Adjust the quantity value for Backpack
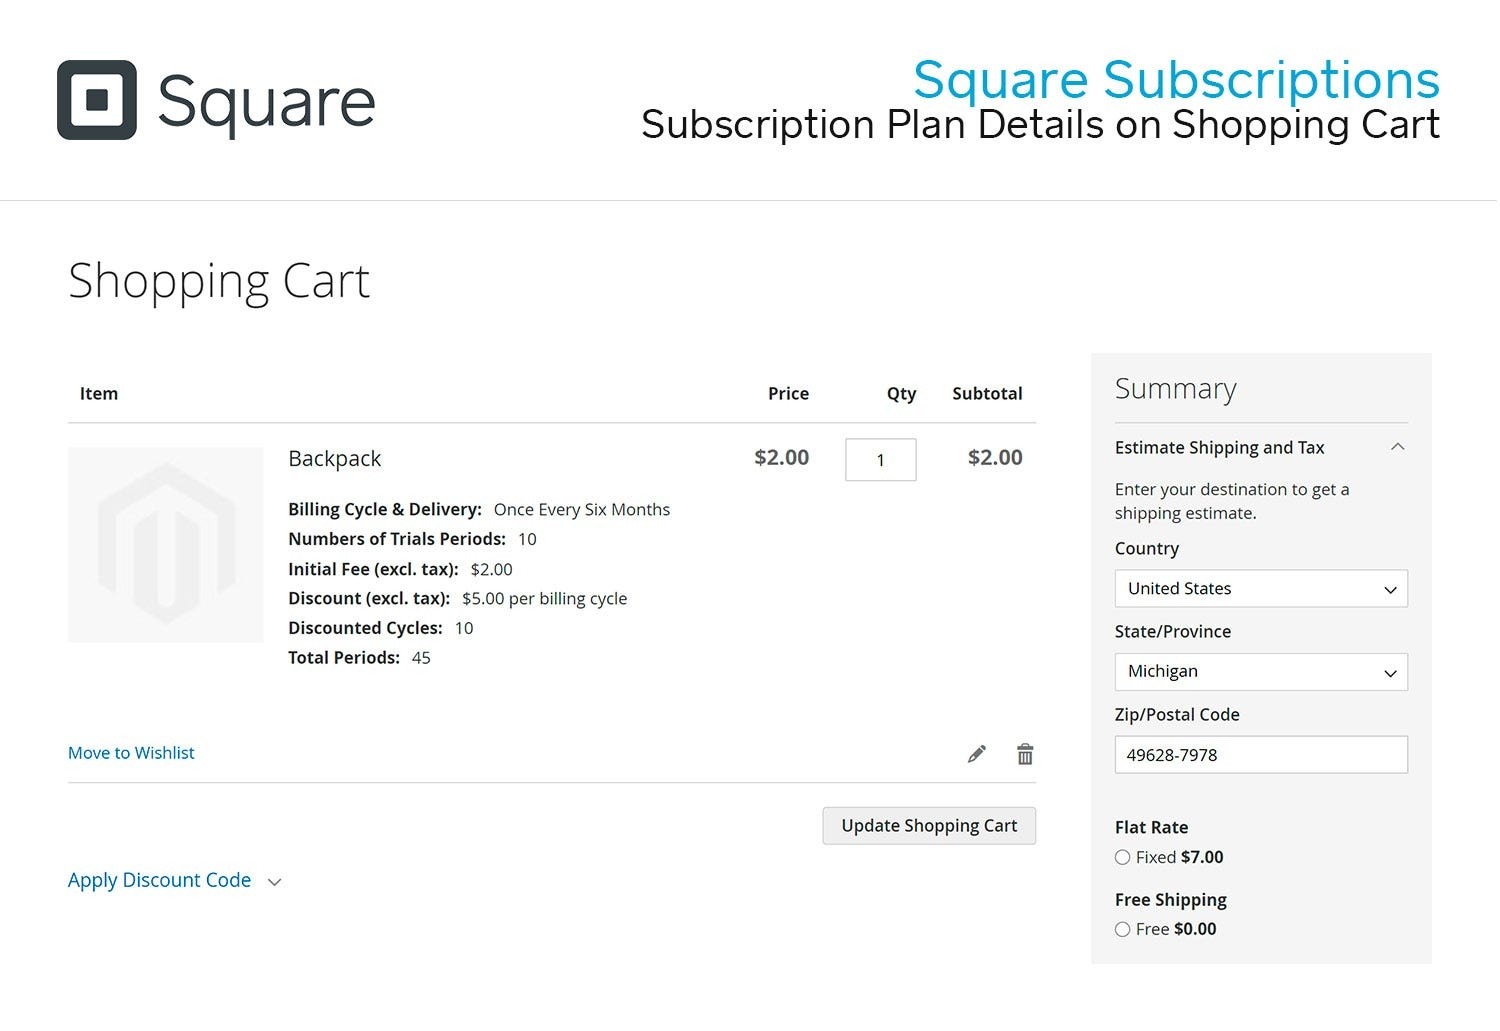The image size is (1500, 1031). 880,459
